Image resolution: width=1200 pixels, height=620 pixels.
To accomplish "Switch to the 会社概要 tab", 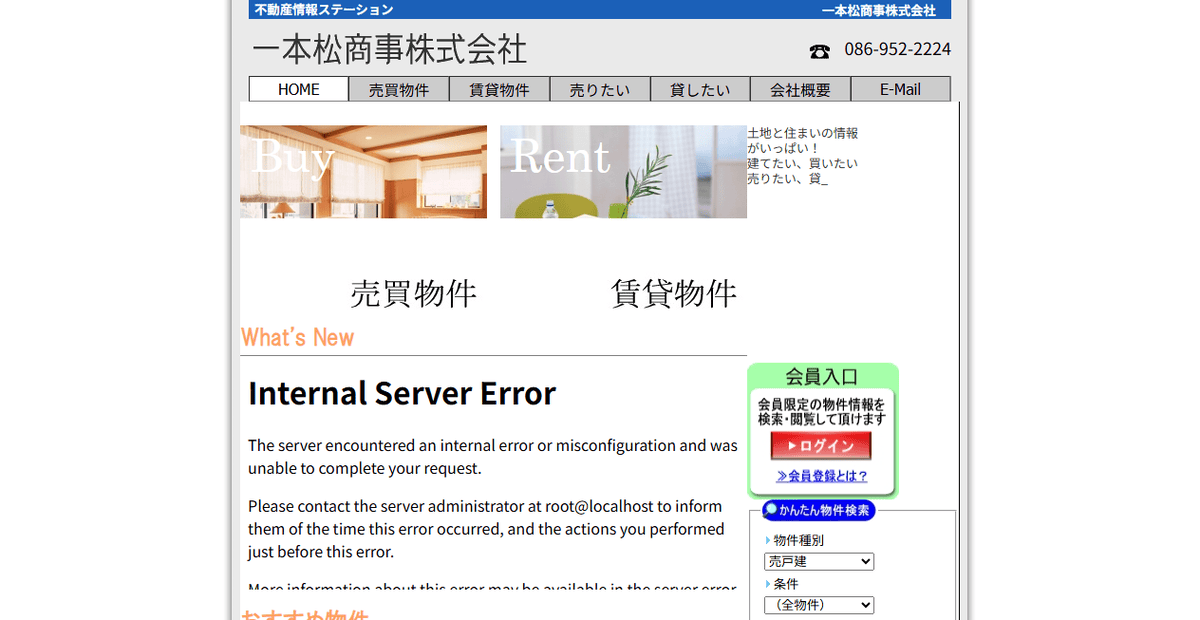I will coord(800,88).
